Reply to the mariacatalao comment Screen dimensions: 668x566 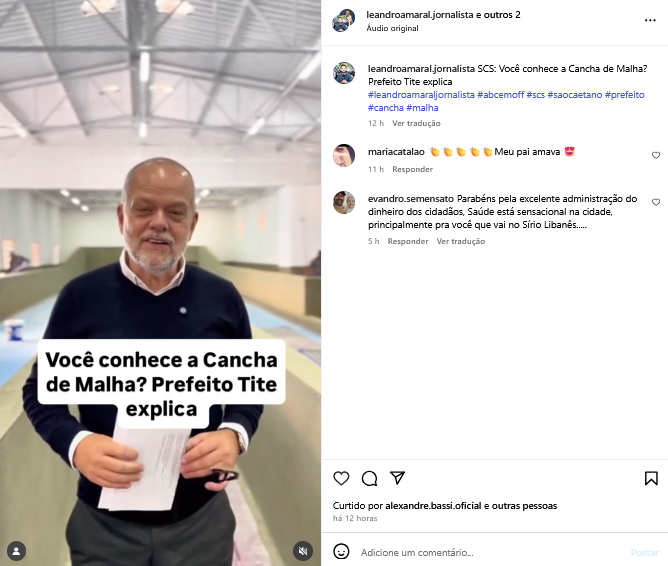click(x=412, y=169)
